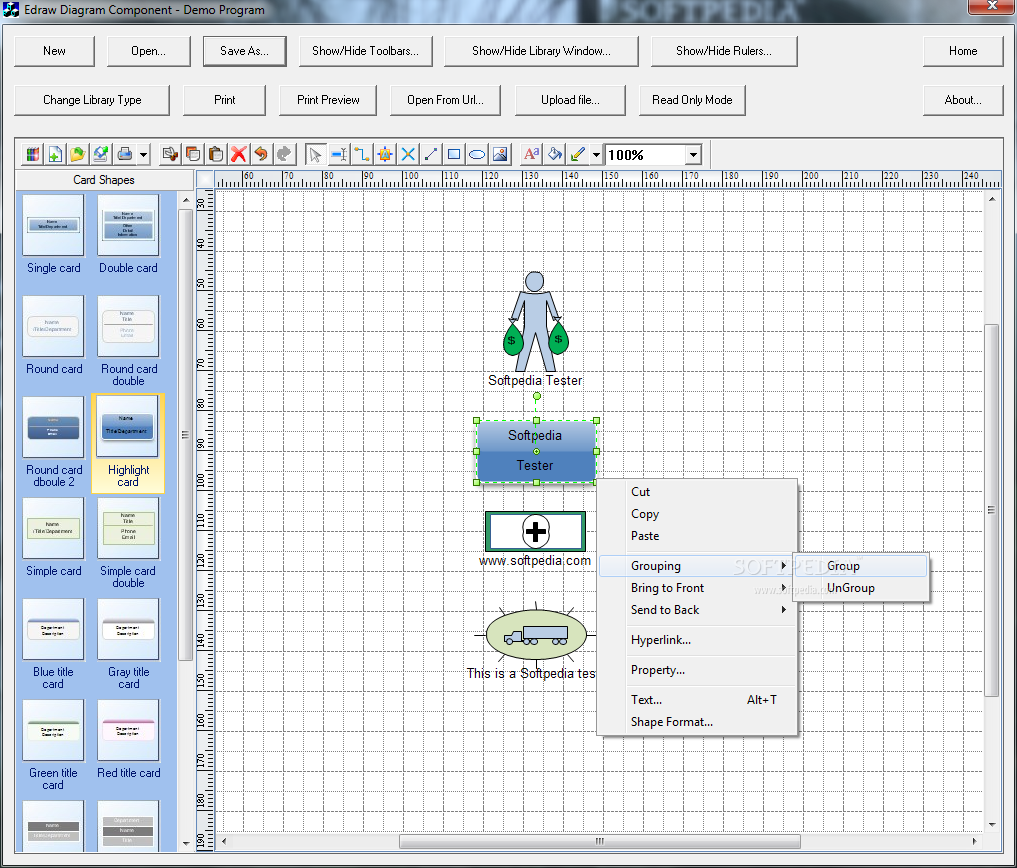
Task: Create a new document via toolbar icon
Action: (55, 154)
